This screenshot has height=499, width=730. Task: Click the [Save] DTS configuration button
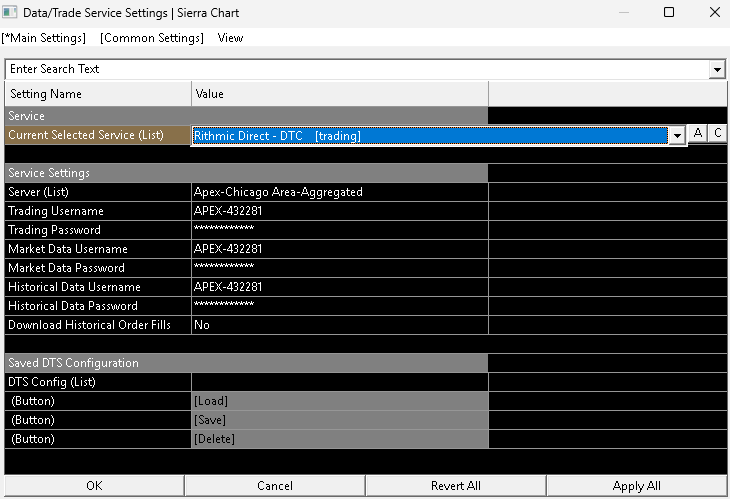pyautogui.click(x=339, y=420)
